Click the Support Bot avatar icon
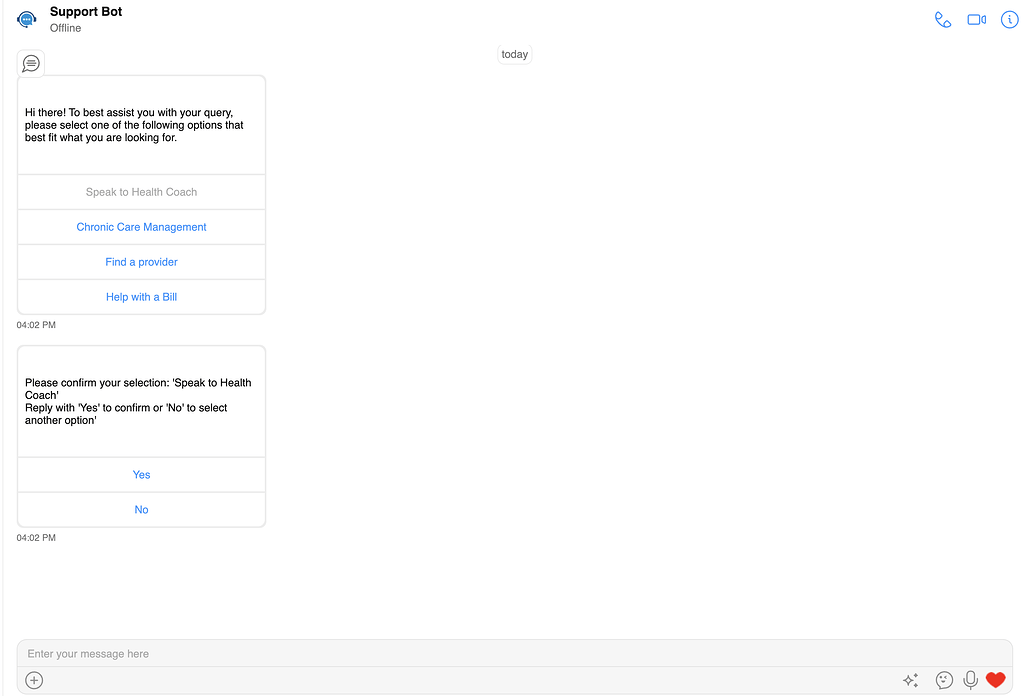This screenshot has height=696, width=1024. coord(27,20)
